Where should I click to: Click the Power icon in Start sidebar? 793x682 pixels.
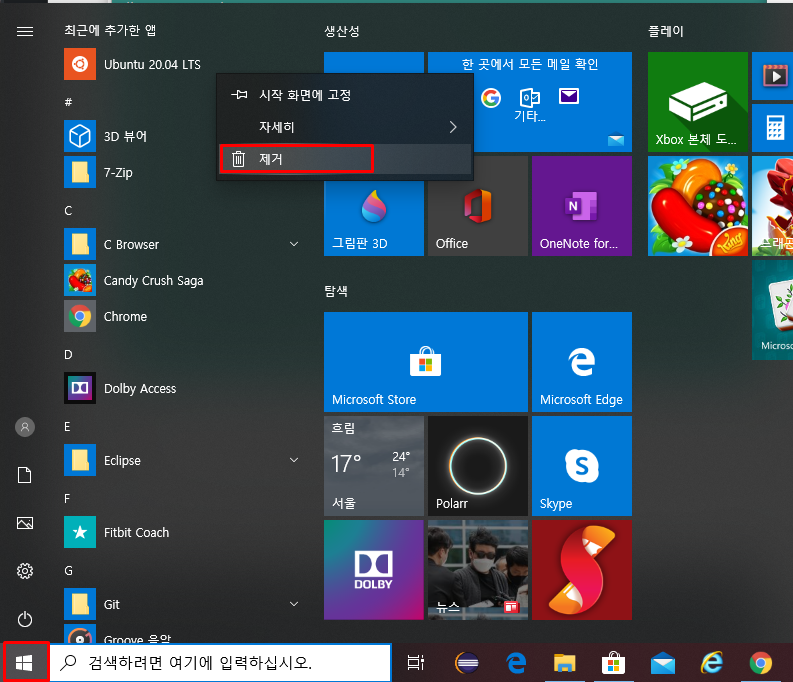pyautogui.click(x=25, y=619)
